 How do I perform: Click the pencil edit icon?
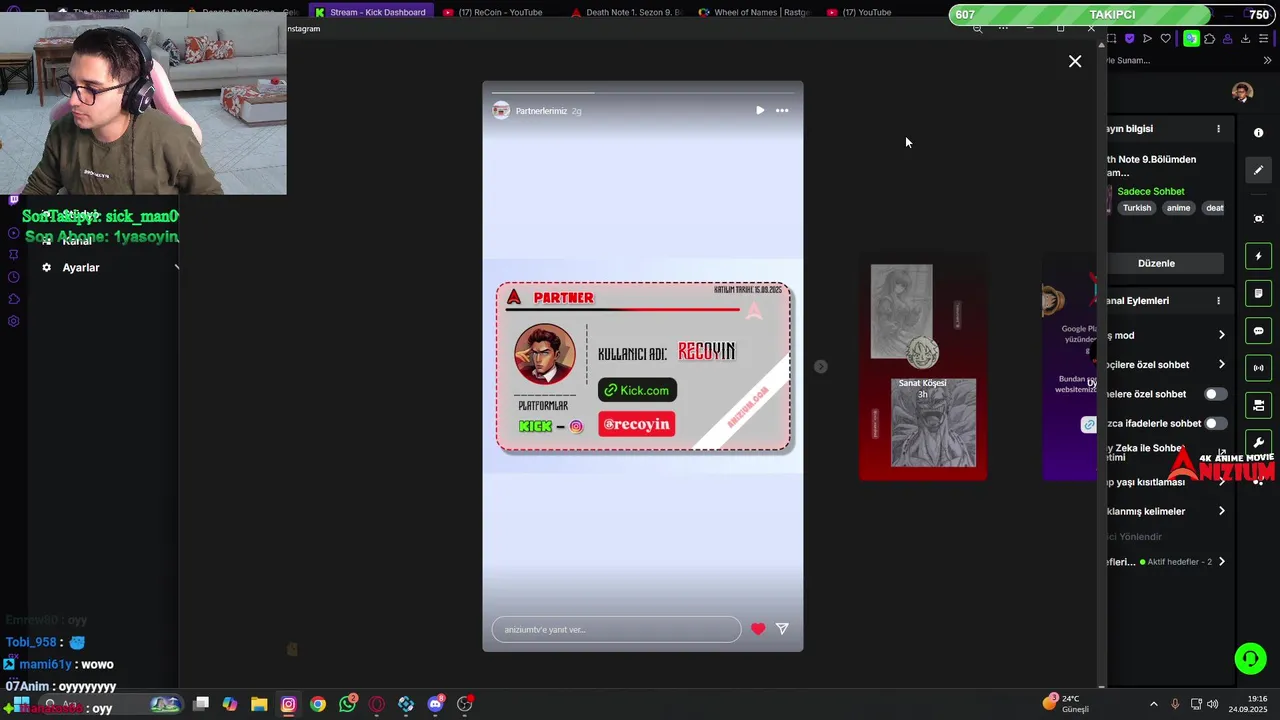pyautogui.click(x=1258, y=170)
